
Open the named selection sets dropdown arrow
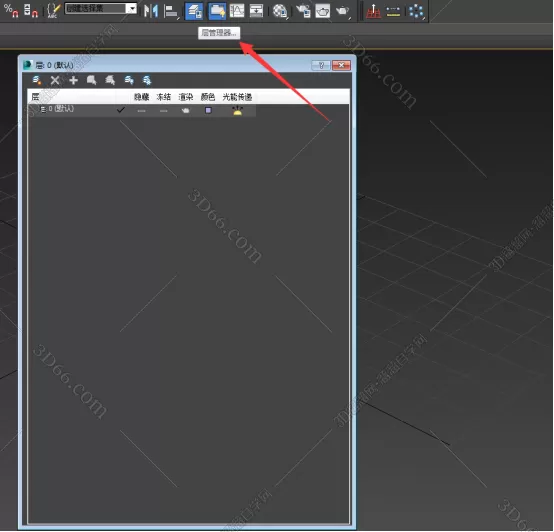pos(132,8)
